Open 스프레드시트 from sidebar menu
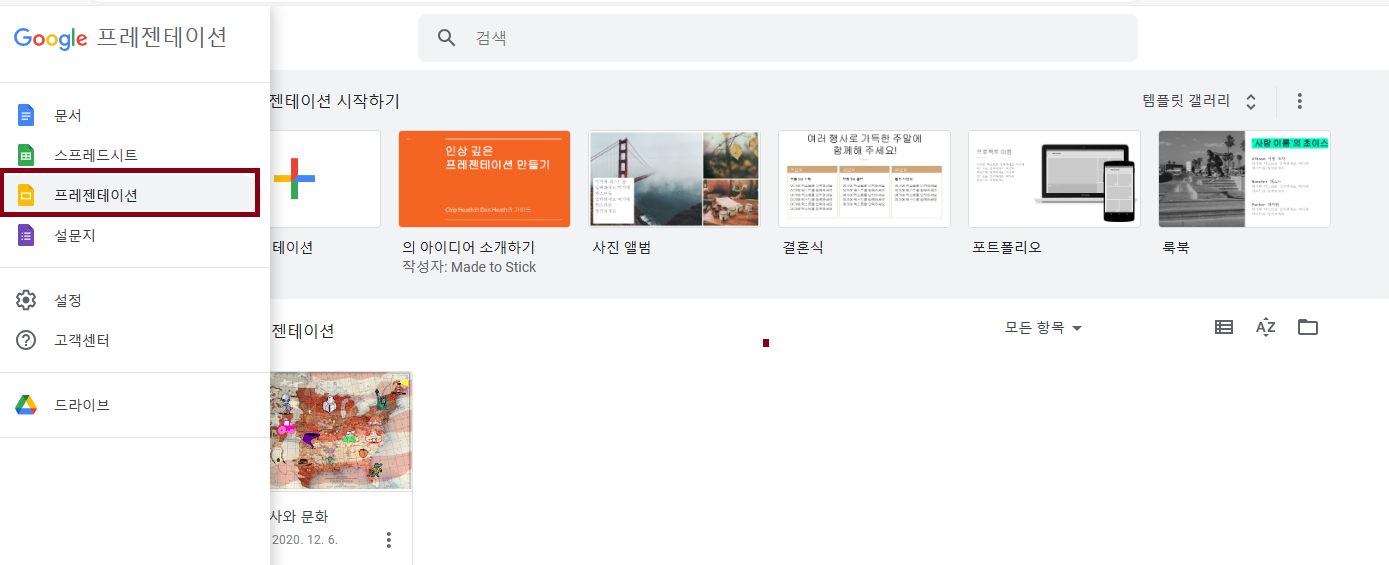1389x565 pixels. click(x=135, y=155)
